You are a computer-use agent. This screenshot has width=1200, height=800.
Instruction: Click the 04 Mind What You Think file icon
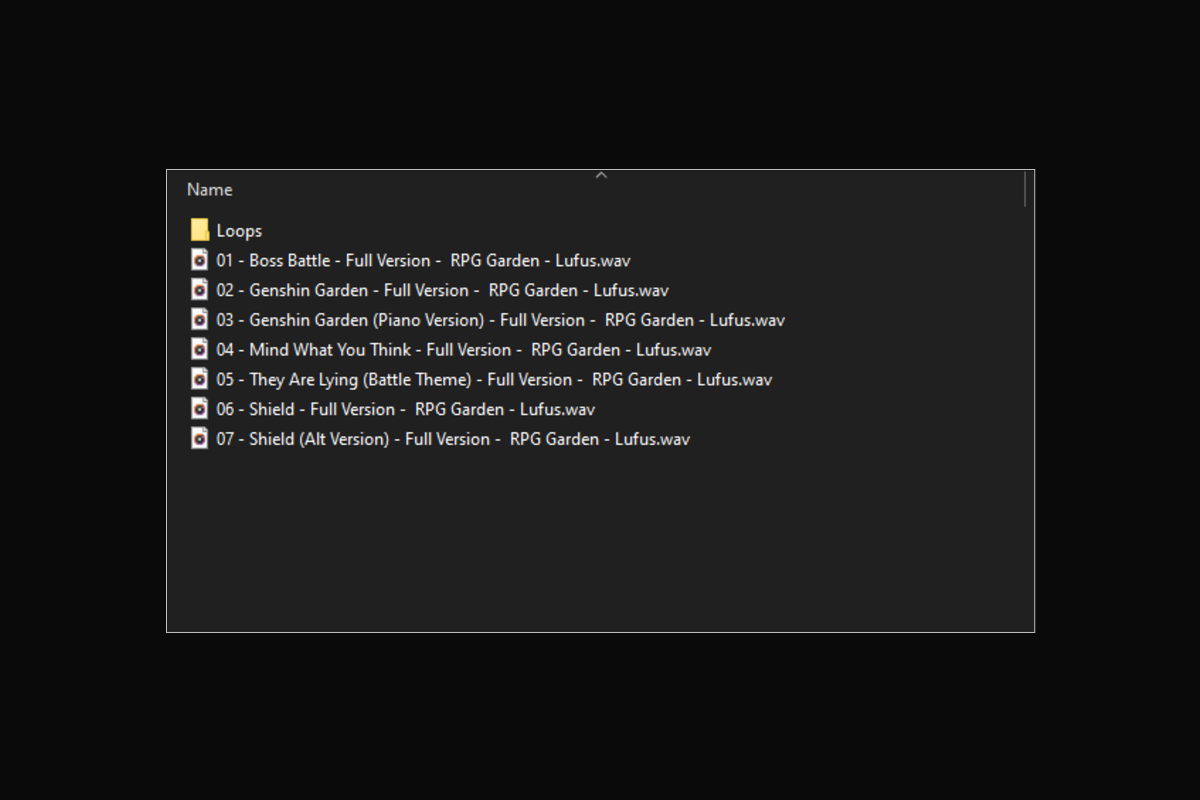pyautogui.click(x=200, y=349)
